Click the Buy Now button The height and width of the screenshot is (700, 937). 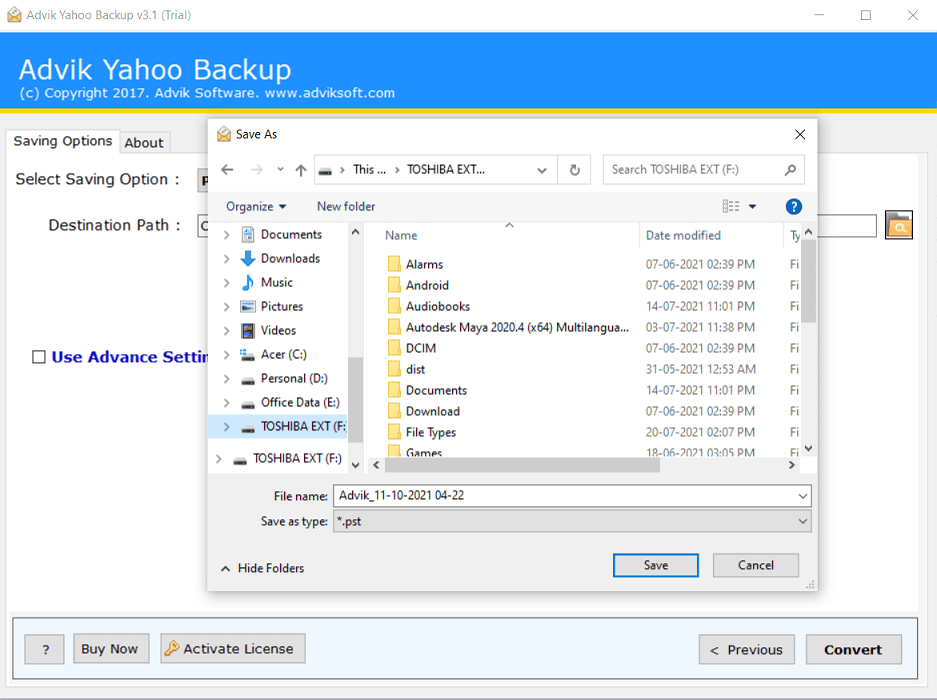click(111, 649)
